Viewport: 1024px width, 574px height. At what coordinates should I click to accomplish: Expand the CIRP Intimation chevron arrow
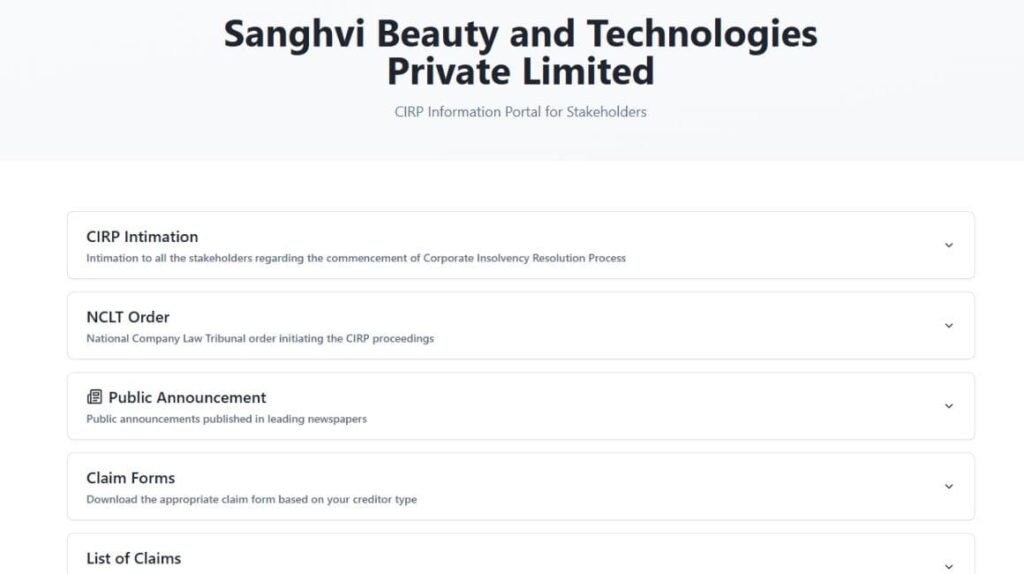pyautogui.click(x=949, y=245)
